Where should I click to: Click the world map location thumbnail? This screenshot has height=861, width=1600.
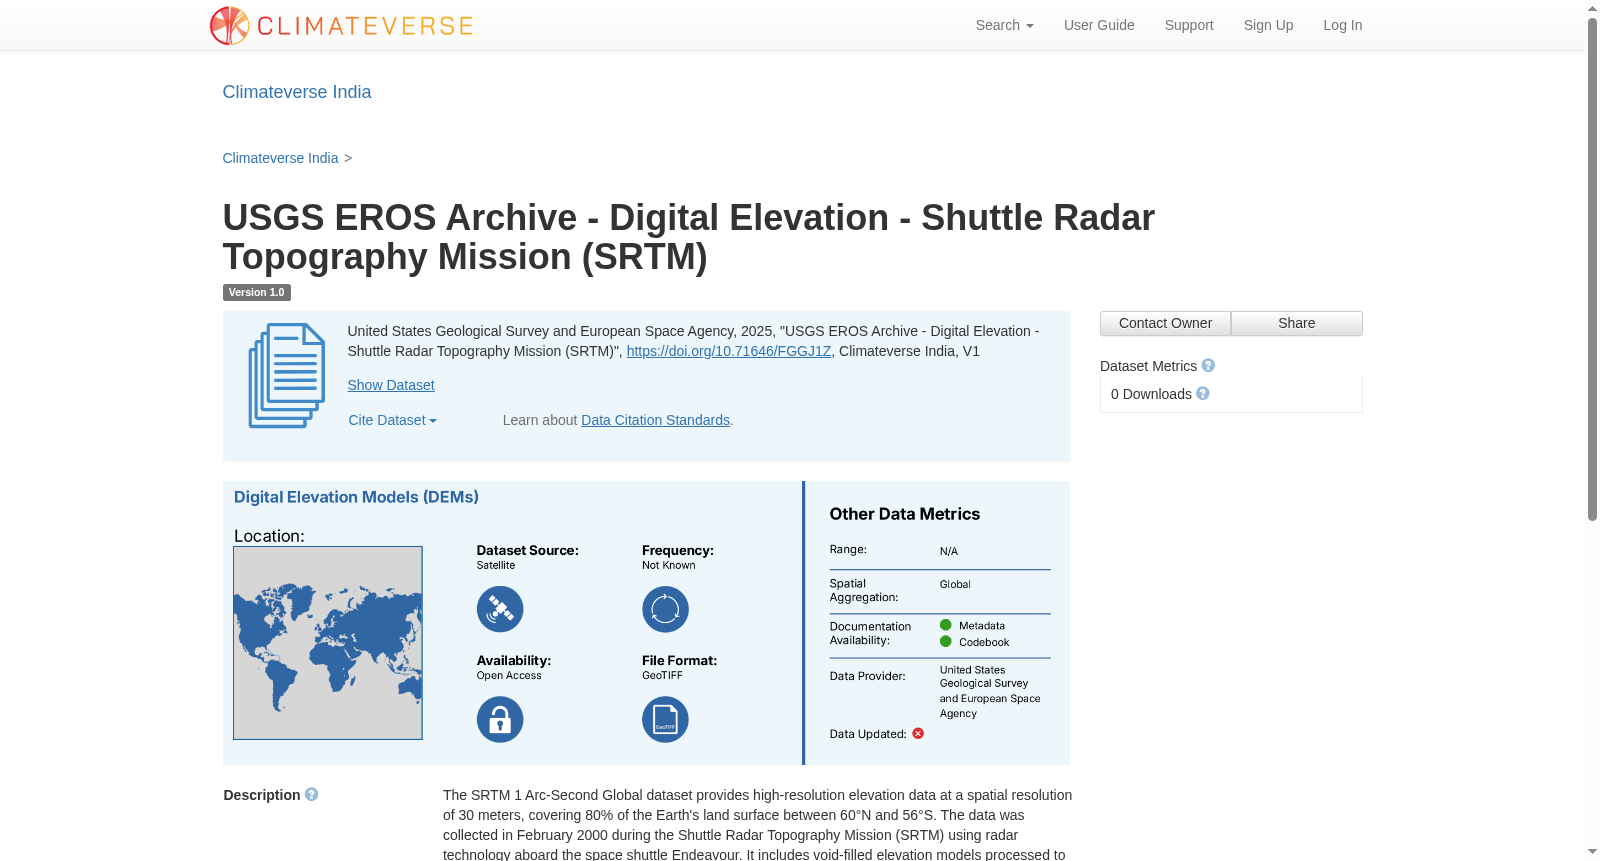click(x=328, y=643)
